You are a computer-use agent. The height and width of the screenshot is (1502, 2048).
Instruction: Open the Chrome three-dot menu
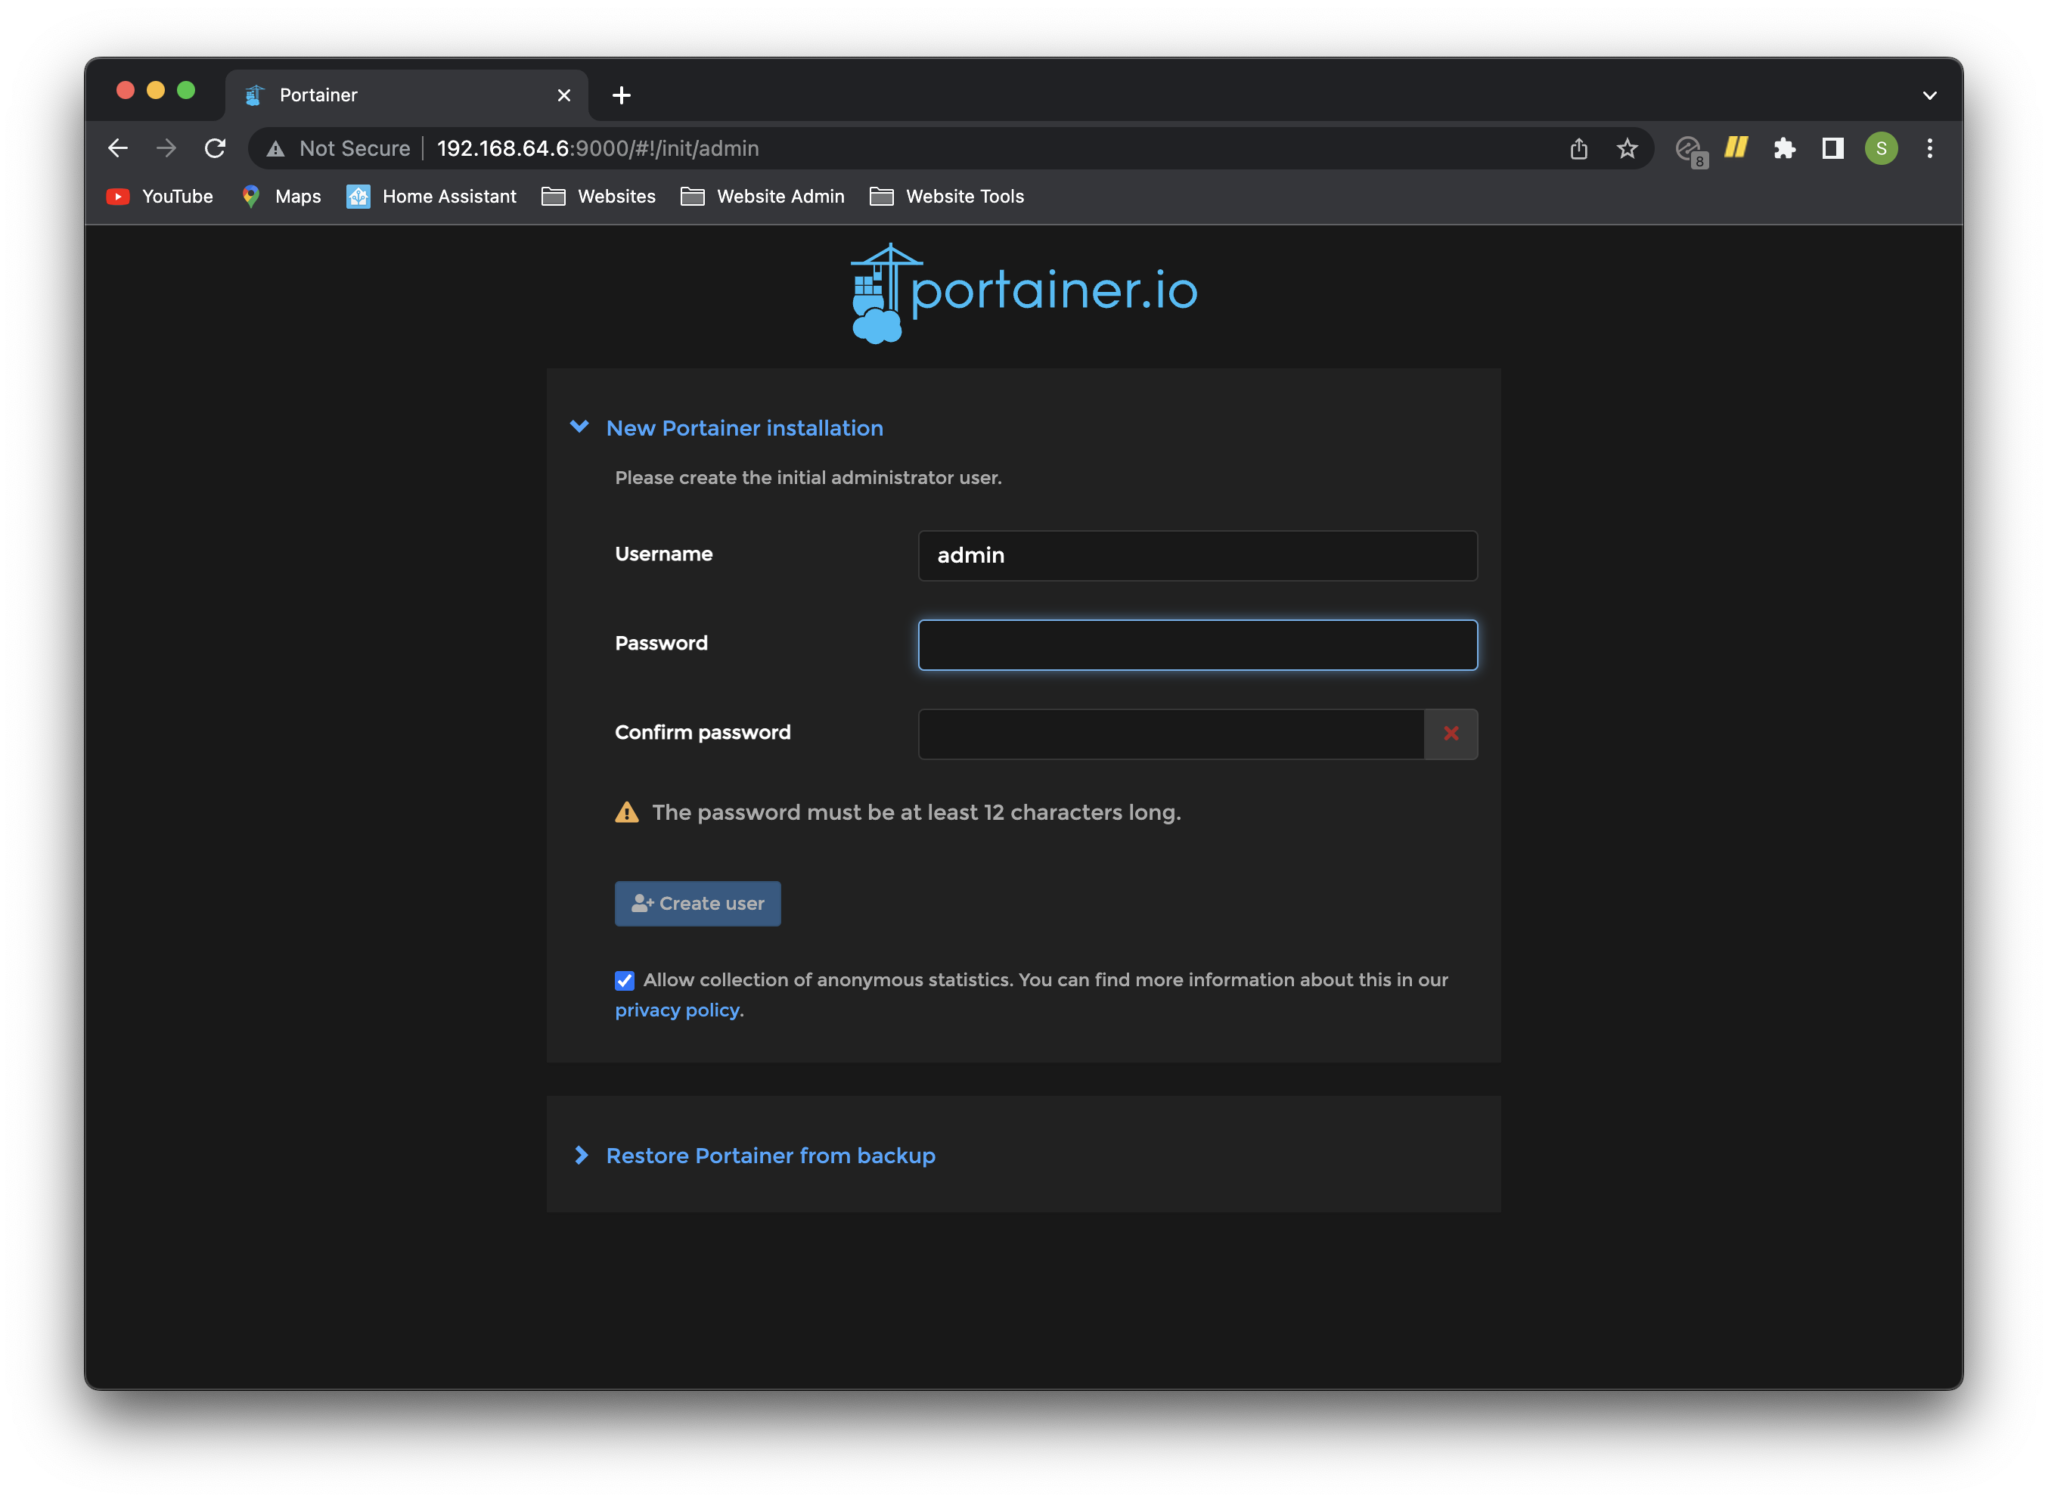pos(1929,148)
